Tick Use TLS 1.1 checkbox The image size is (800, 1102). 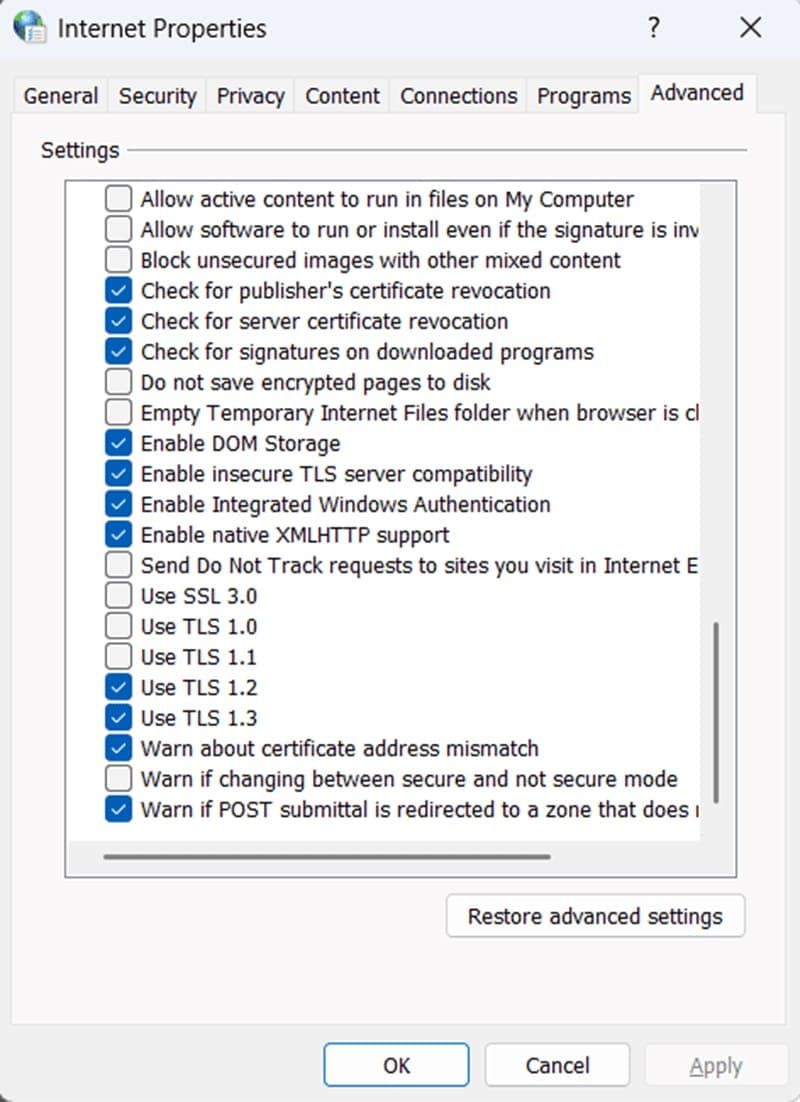pos(119,657)
